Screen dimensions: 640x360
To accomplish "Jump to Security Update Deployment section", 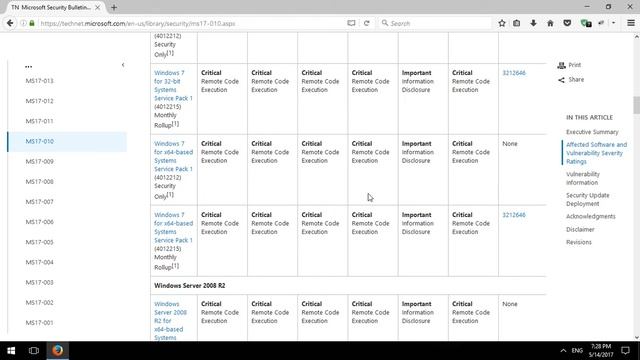I will tap(587, 200).
